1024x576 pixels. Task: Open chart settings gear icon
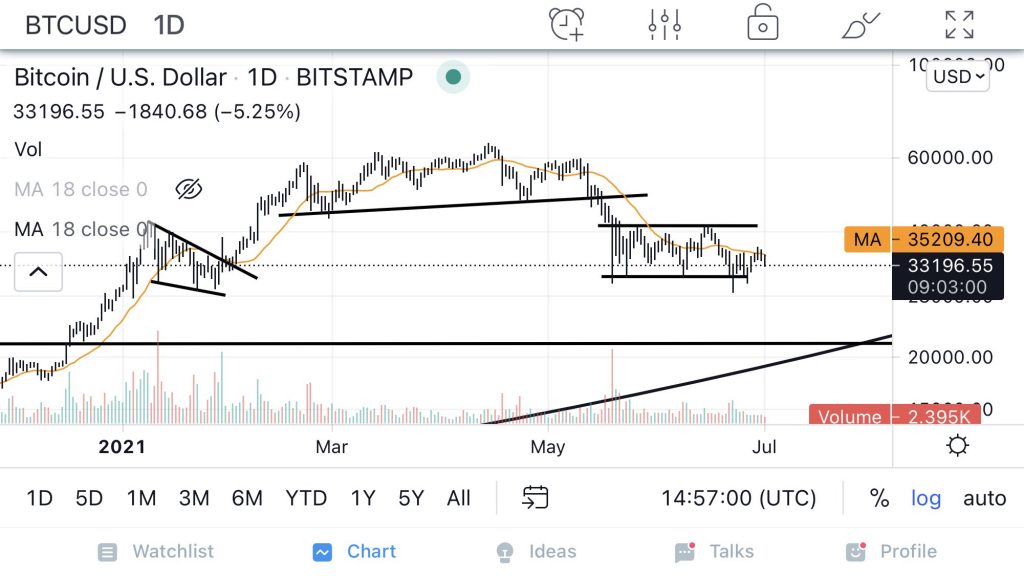pyautogui.click(x=957, y=446)
